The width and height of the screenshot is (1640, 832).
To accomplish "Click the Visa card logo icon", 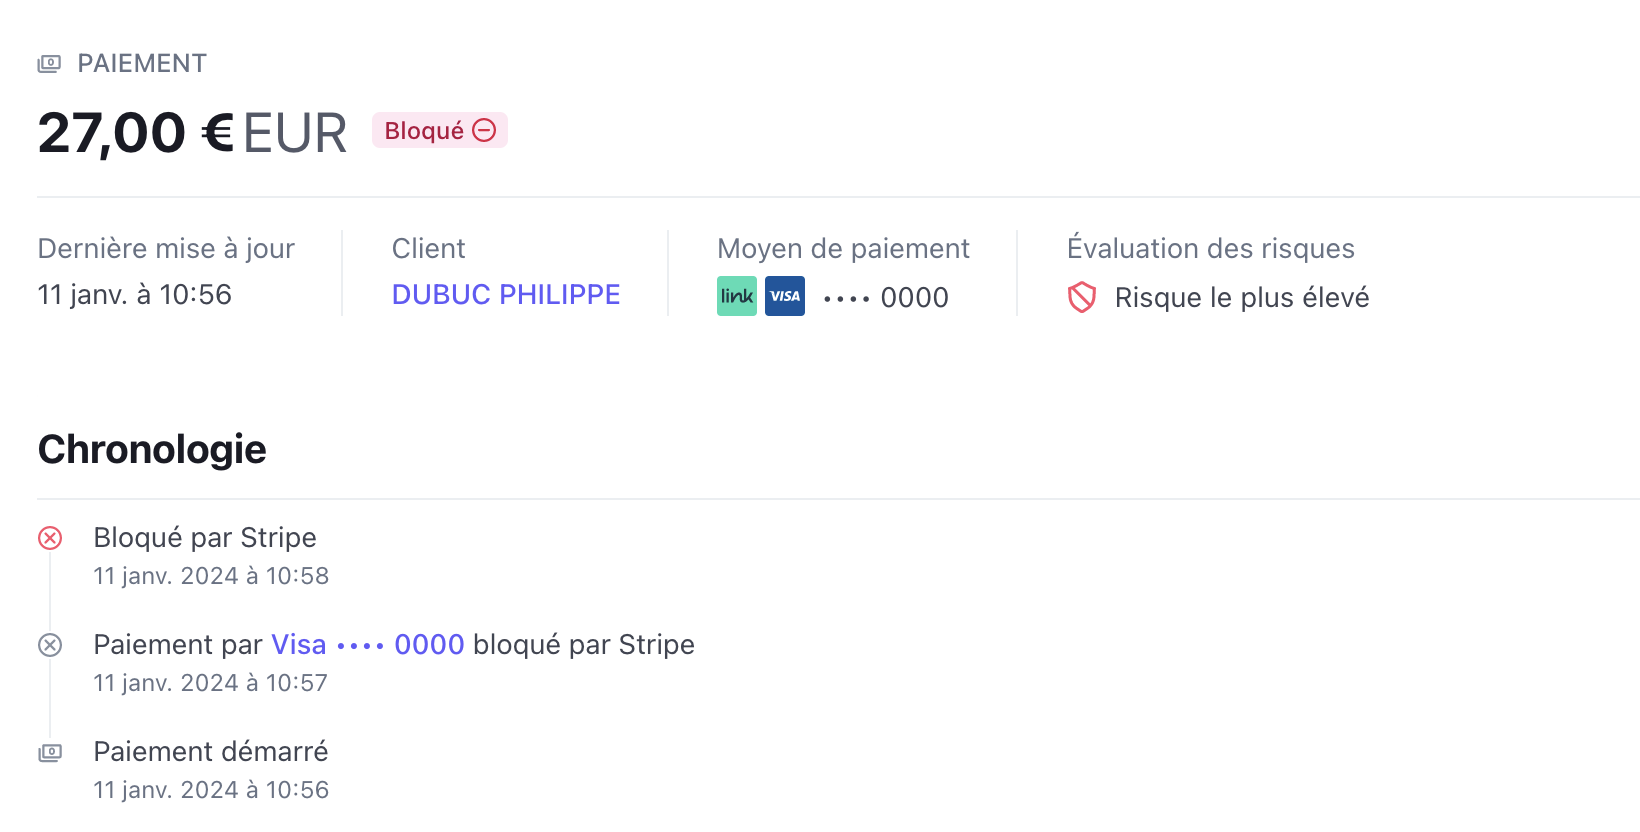I will coord(785,296).
